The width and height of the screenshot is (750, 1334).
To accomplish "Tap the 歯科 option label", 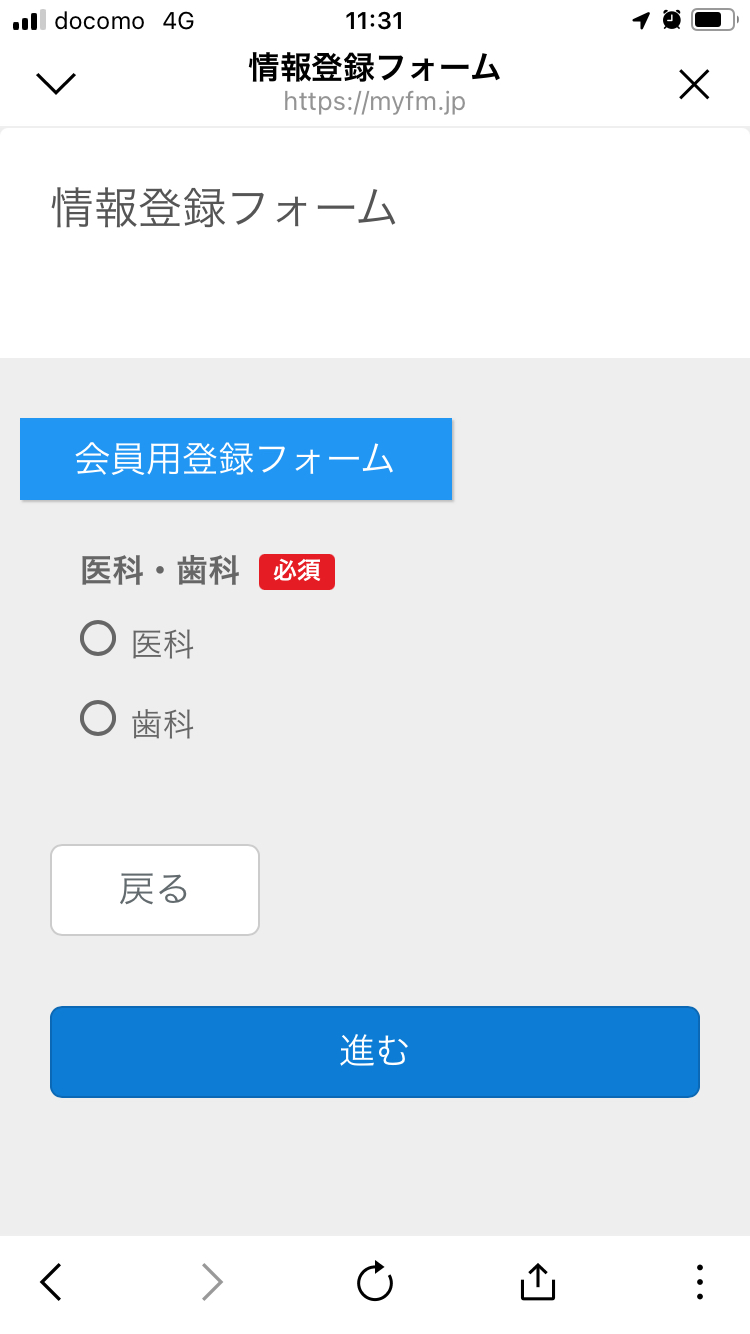I will click(x=163, y=725).
